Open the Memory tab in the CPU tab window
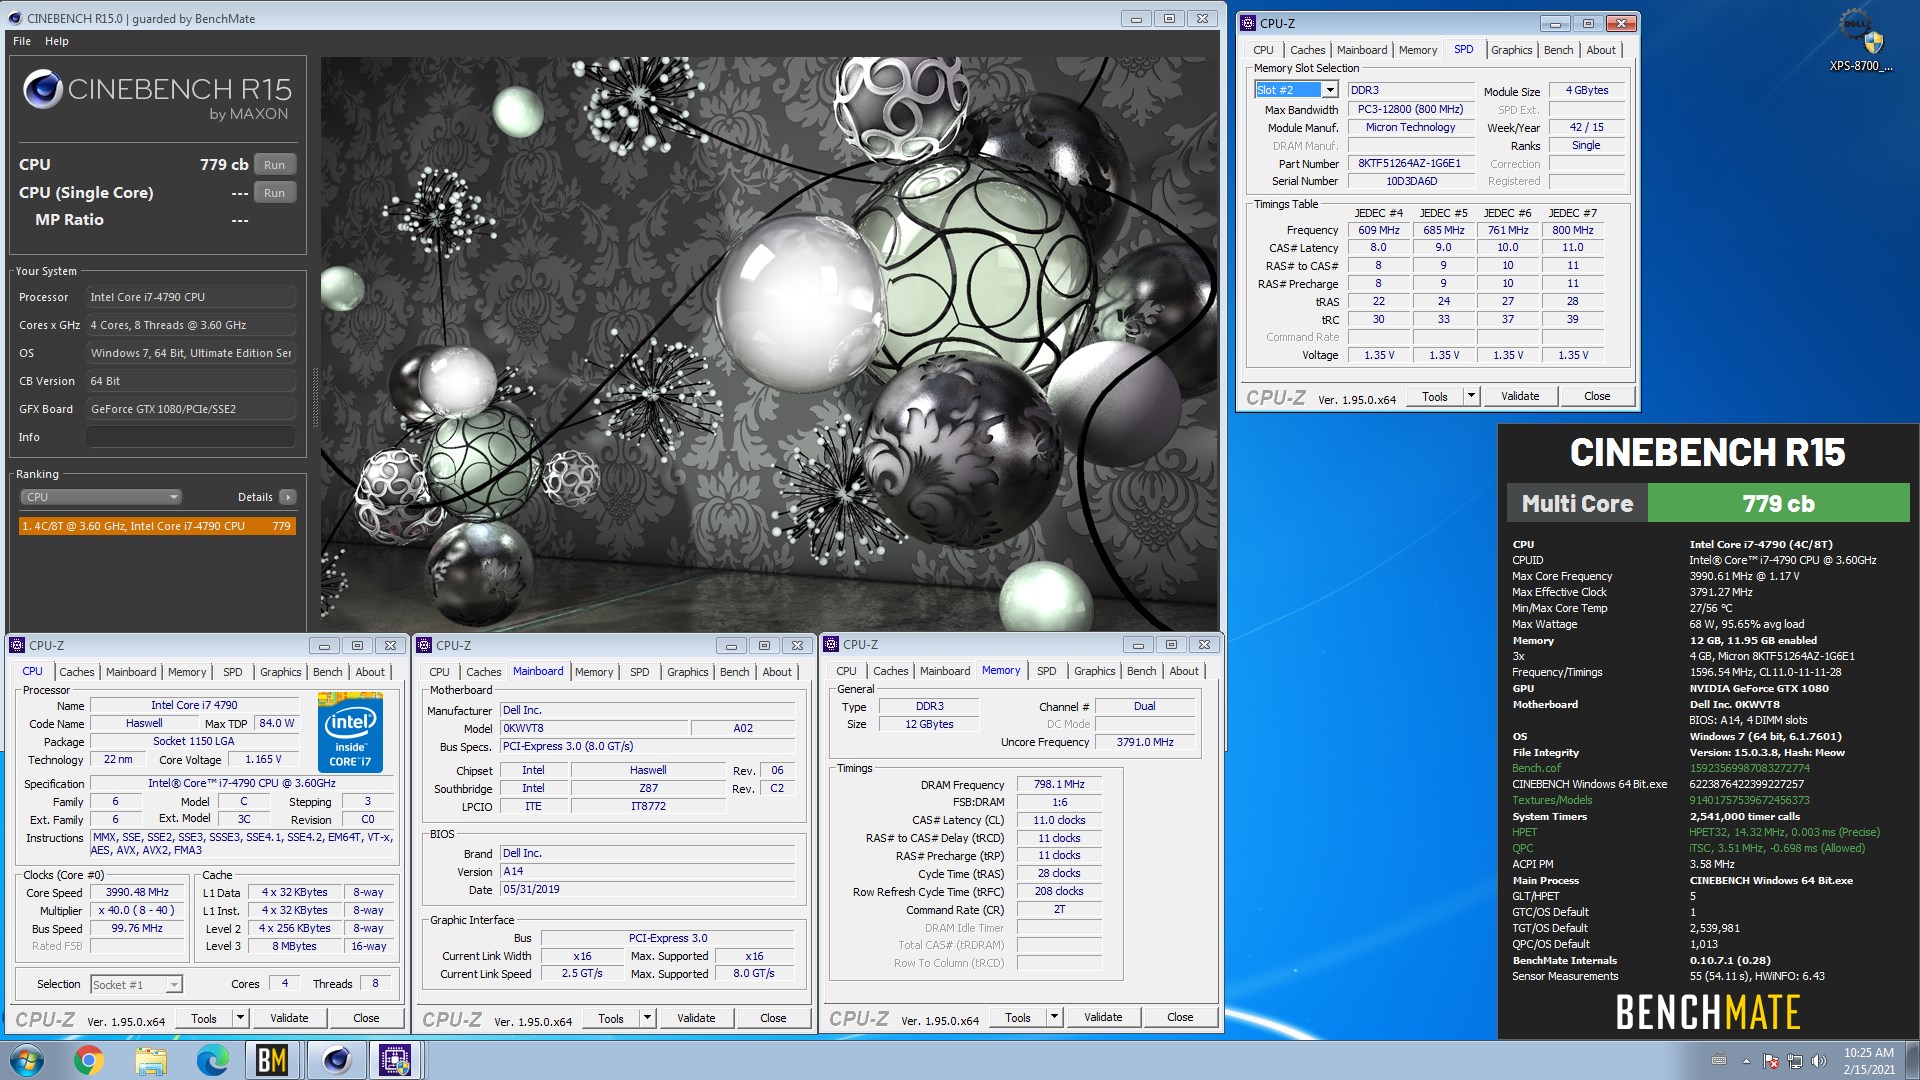Image resolution: width=1920 pixels, height=1080 pixels. coord(187,672)
